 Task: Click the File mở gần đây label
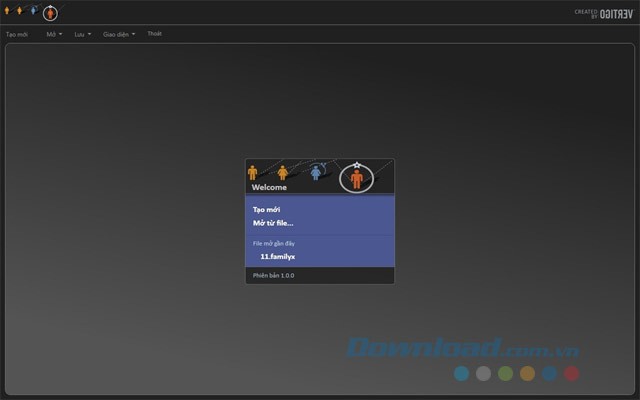273,243
